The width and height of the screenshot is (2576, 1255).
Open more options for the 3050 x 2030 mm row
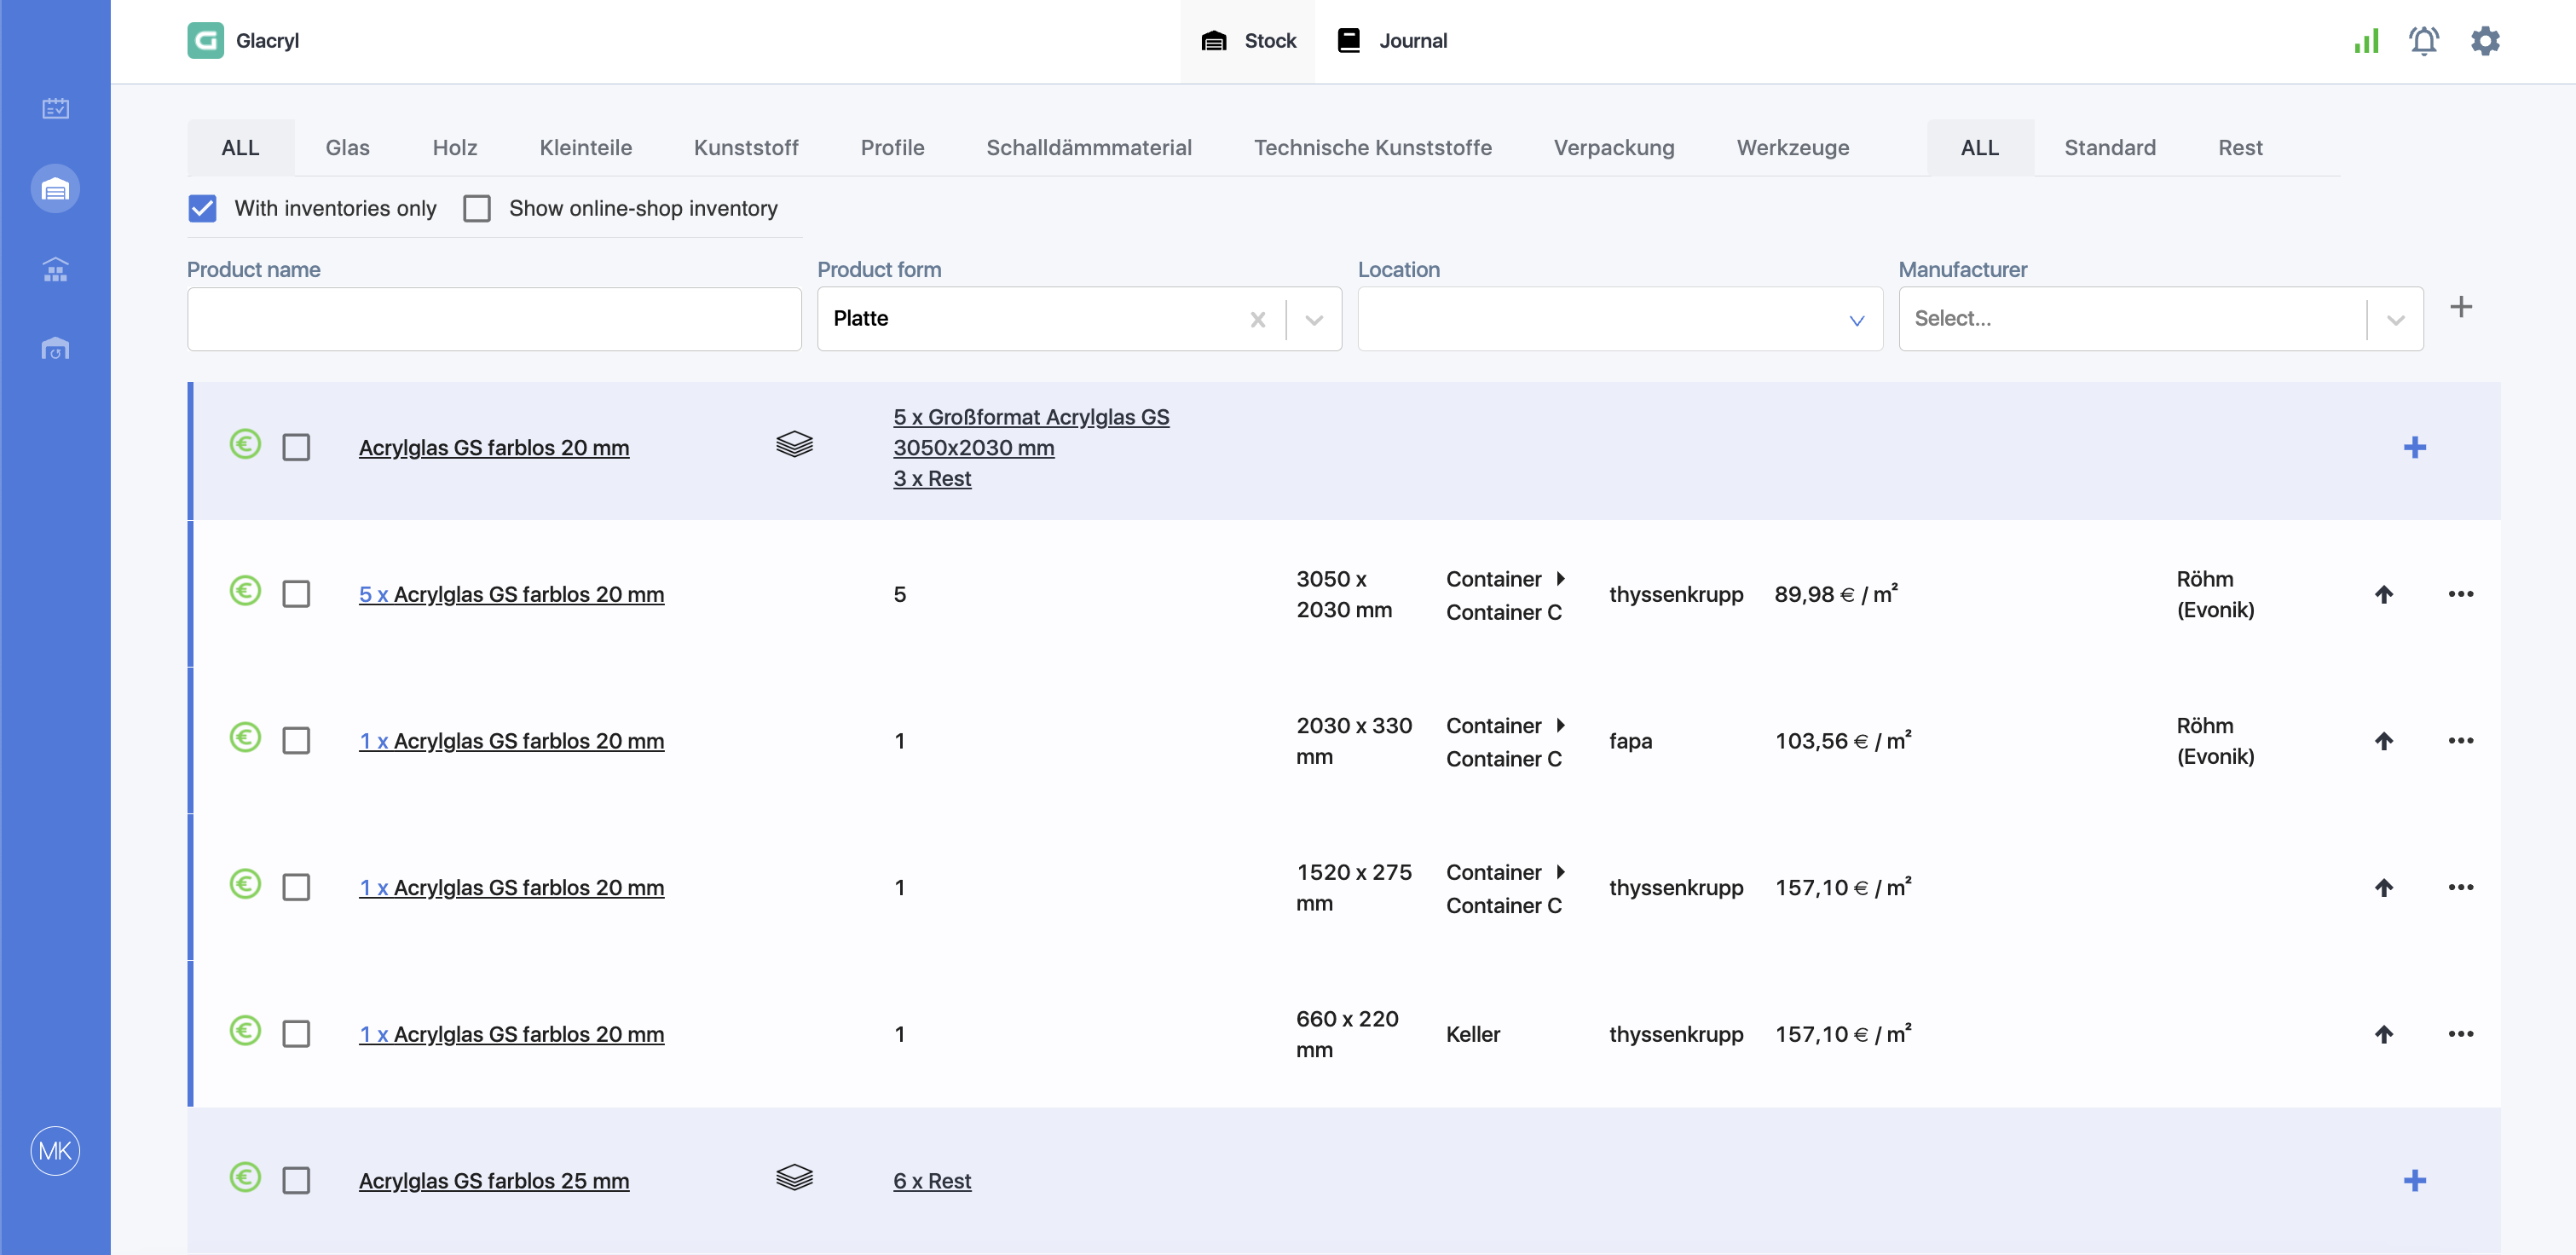coord(2461,594)
